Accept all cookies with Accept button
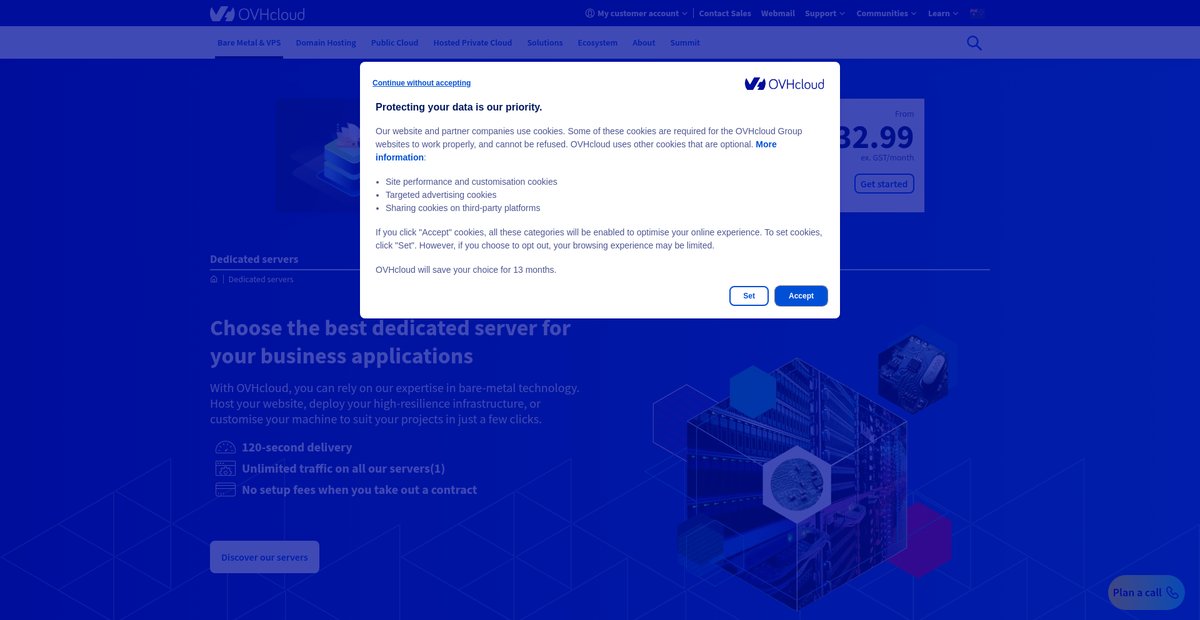 801,296
